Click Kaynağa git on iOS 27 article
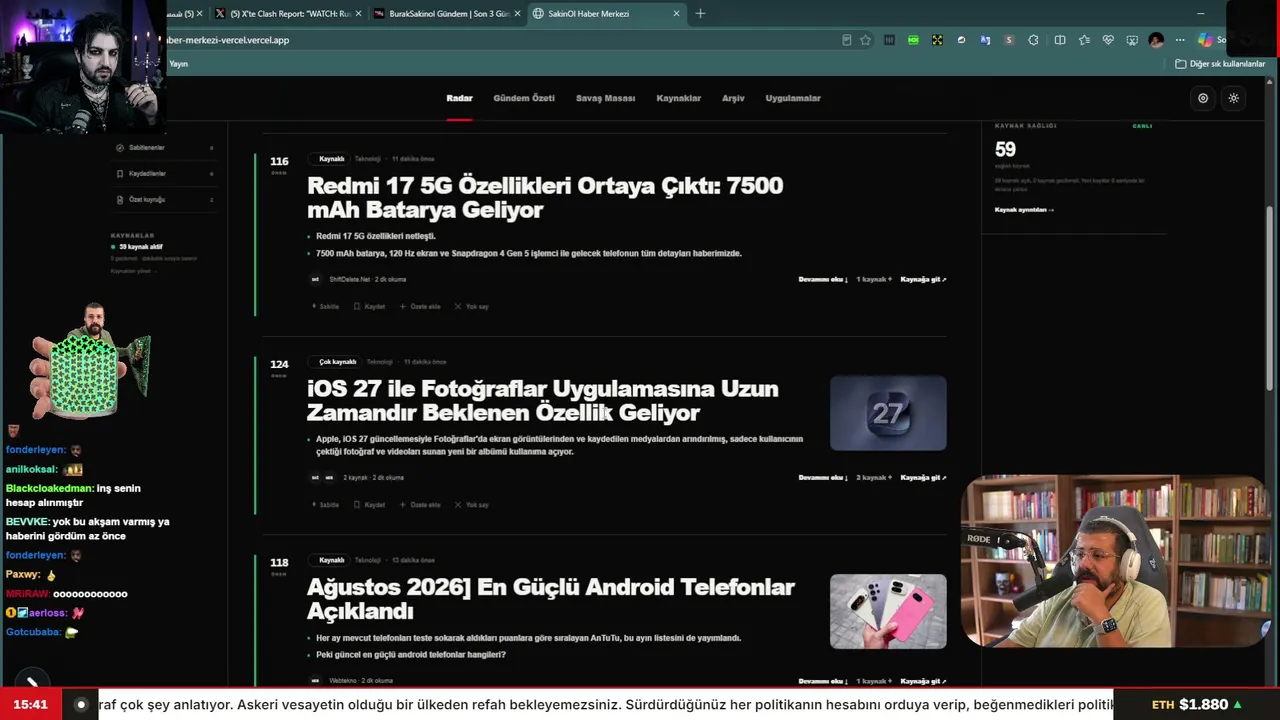1280x720 pixels. coord(923,478)
